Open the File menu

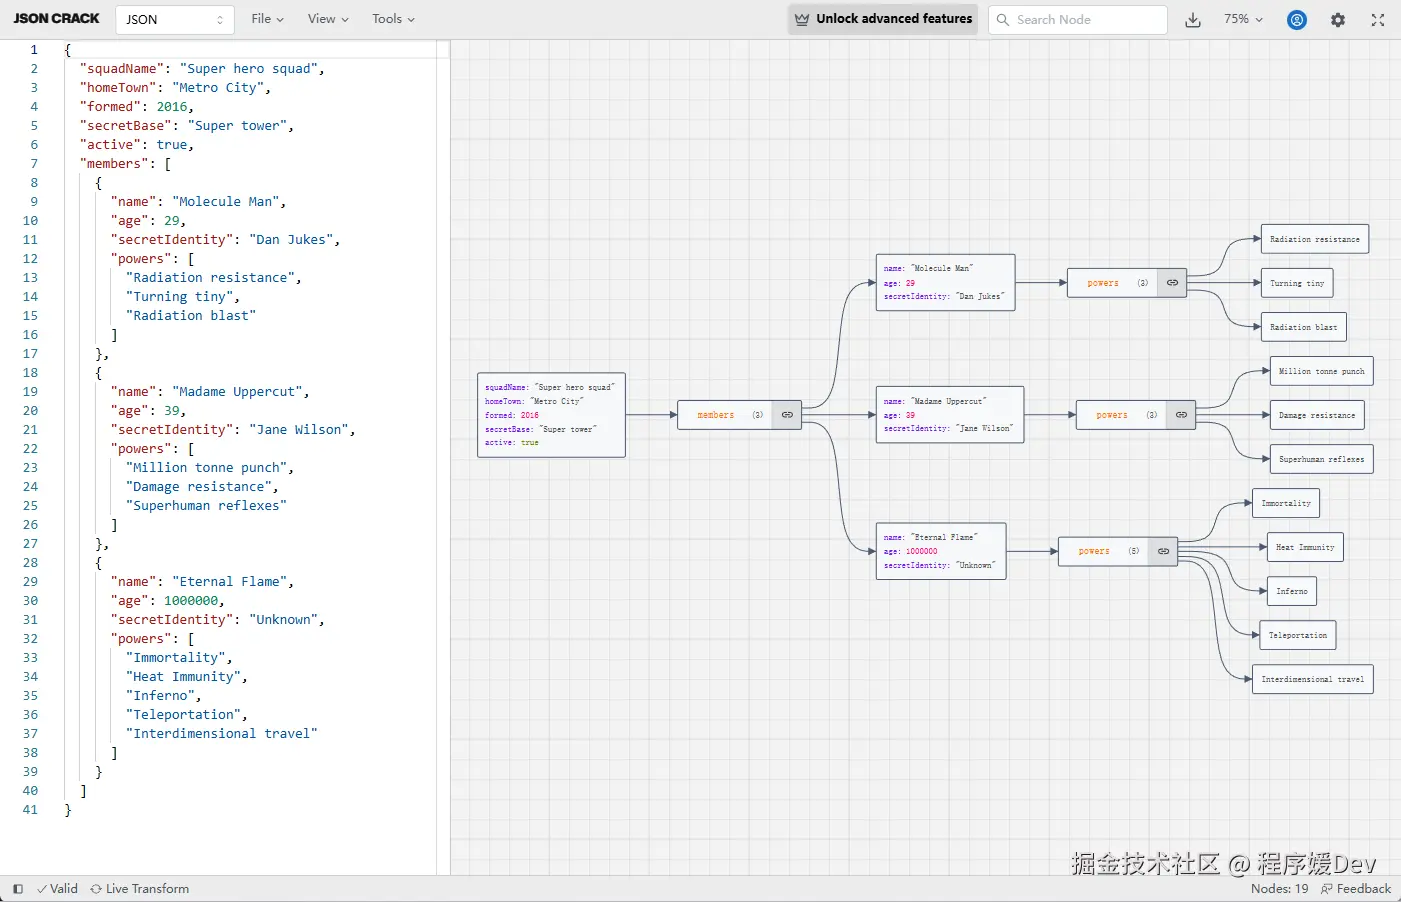pyautogui.click(x=267, y=19)
